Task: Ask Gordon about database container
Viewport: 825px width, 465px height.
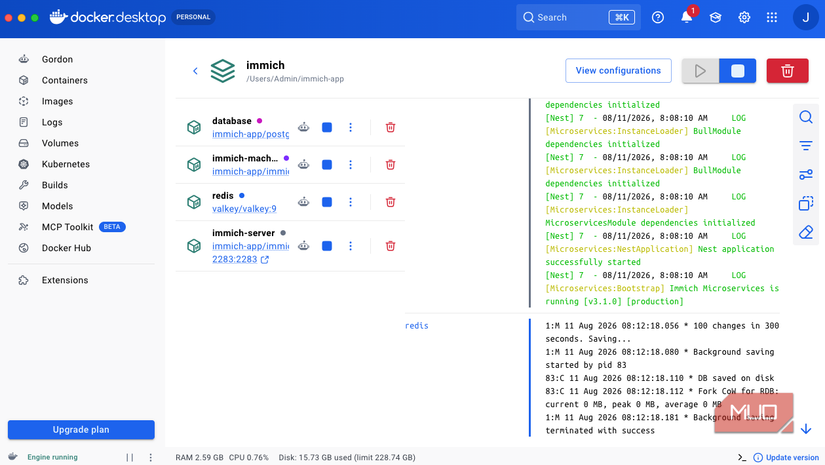Action: tap(304, 127)
